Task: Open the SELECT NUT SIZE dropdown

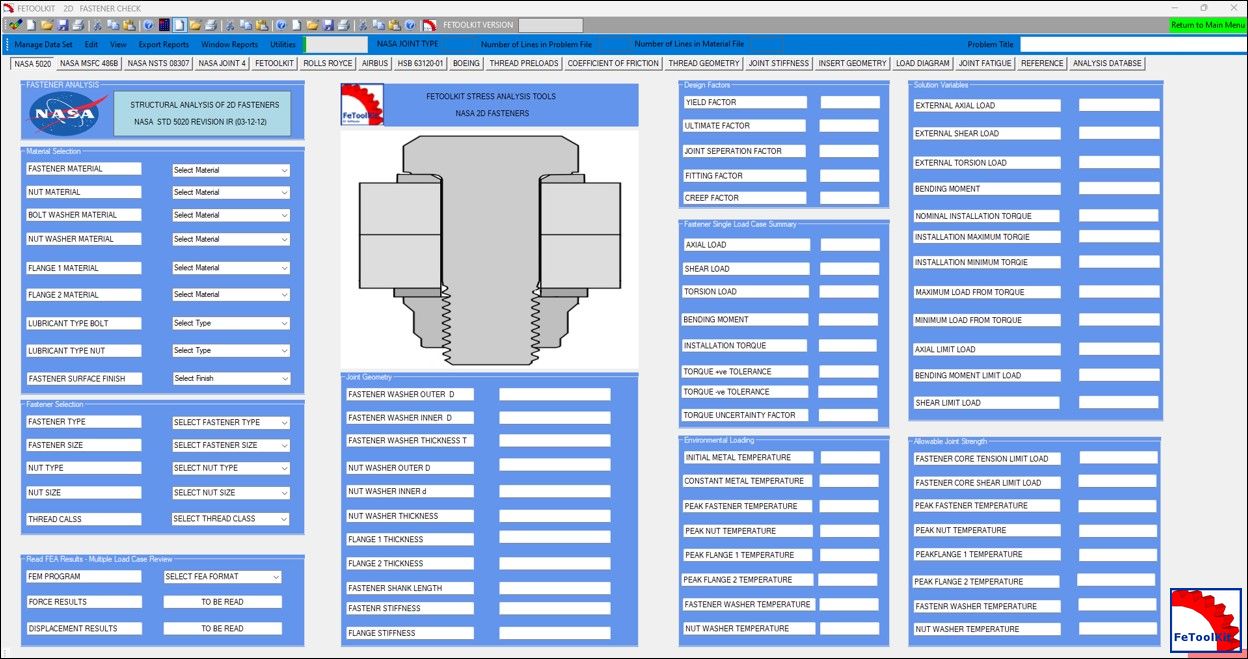Action: [231, 493]
